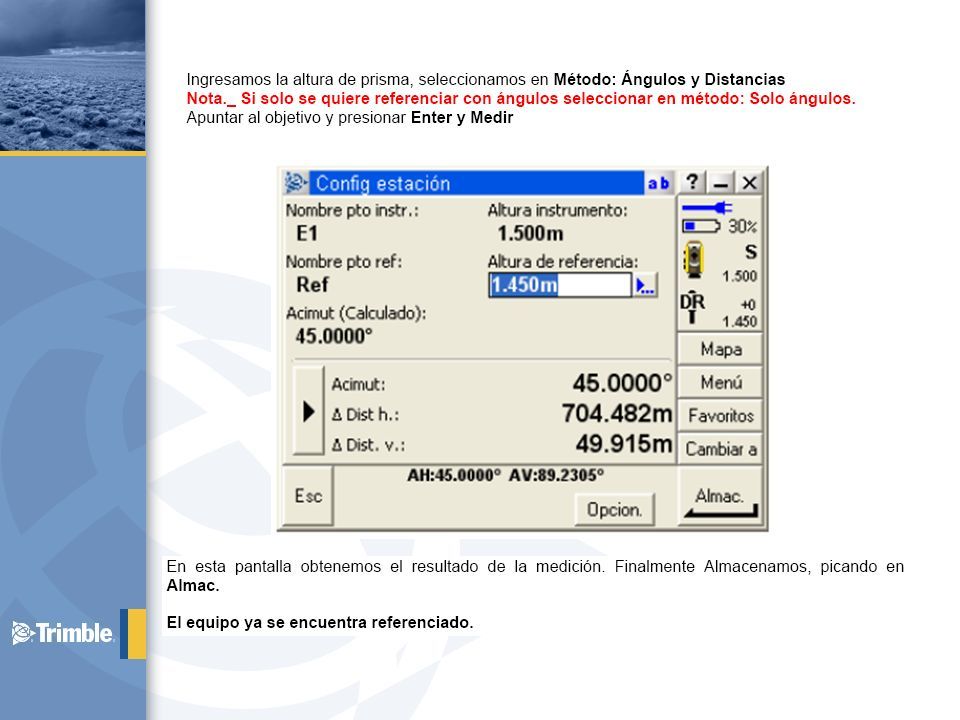Click the target height 1.450 in status bar
Image resolution: width=960 pixels, height=720 pixels.
(739, 321)
